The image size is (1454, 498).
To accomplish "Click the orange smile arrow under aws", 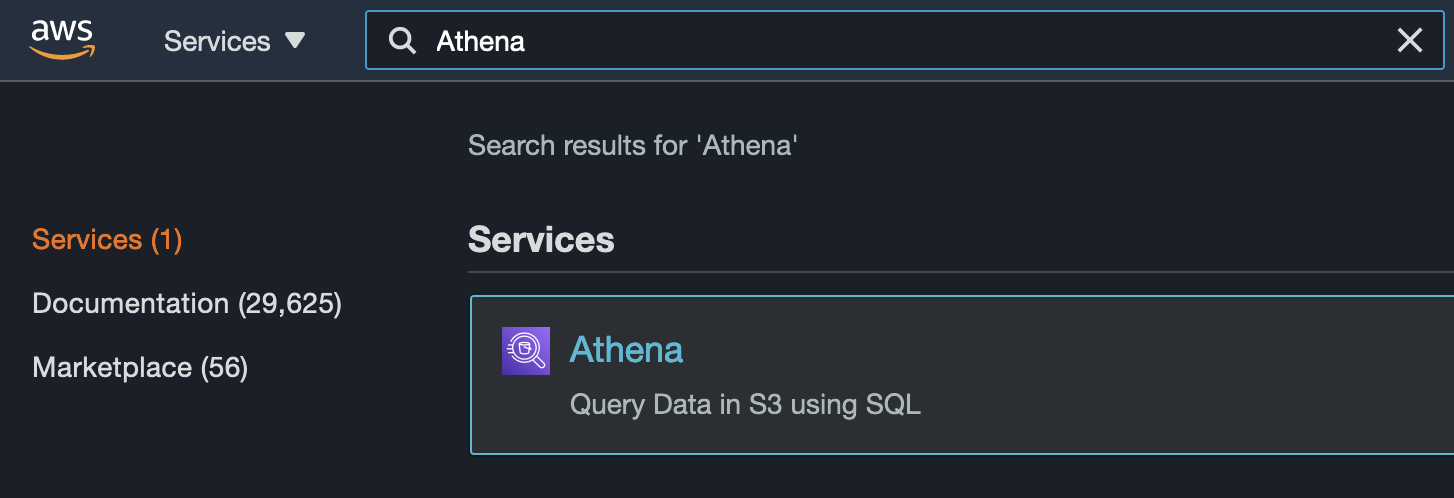I will point(63,53).
